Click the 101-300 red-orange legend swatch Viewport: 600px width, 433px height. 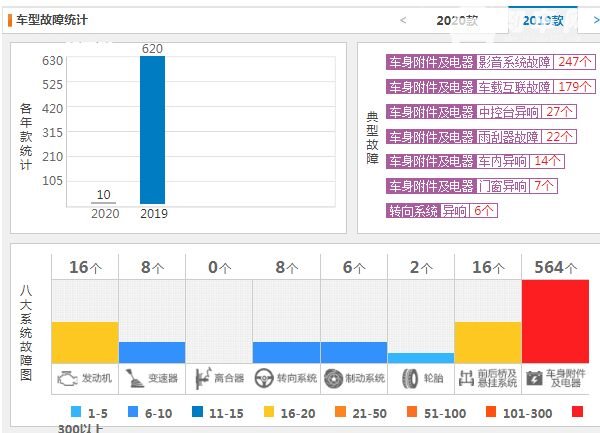491,412
